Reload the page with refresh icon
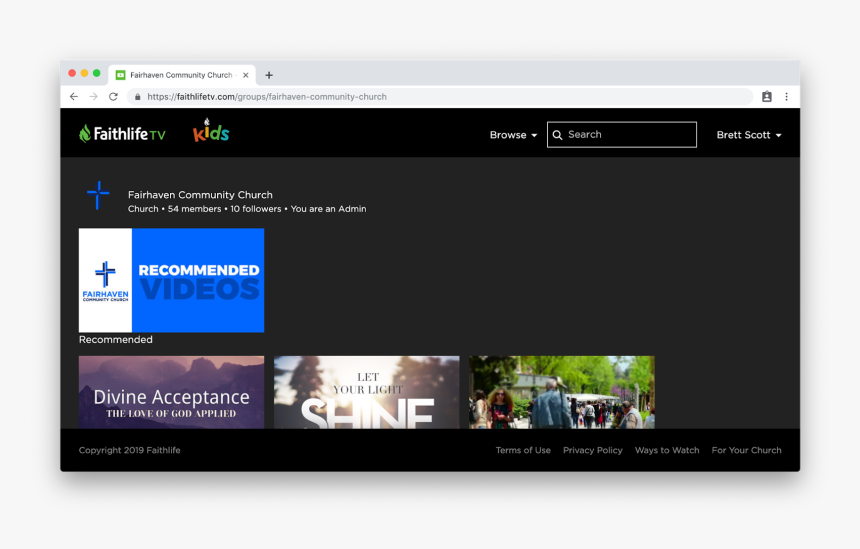 pyautogui.click(x=113, y=97)
